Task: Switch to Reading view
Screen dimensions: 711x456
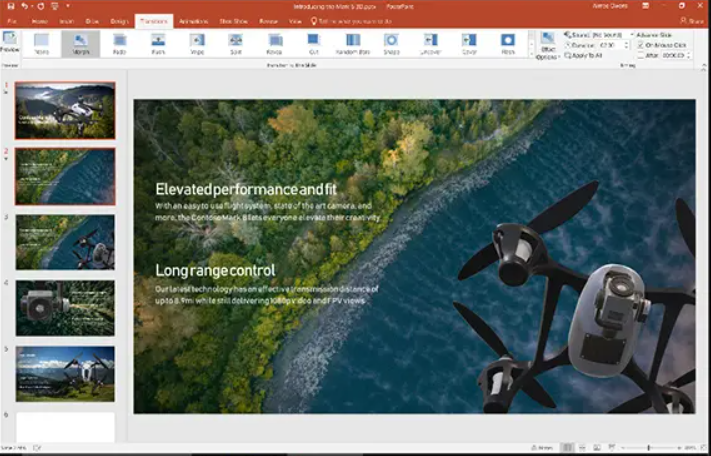Action: tap(597, 448)
